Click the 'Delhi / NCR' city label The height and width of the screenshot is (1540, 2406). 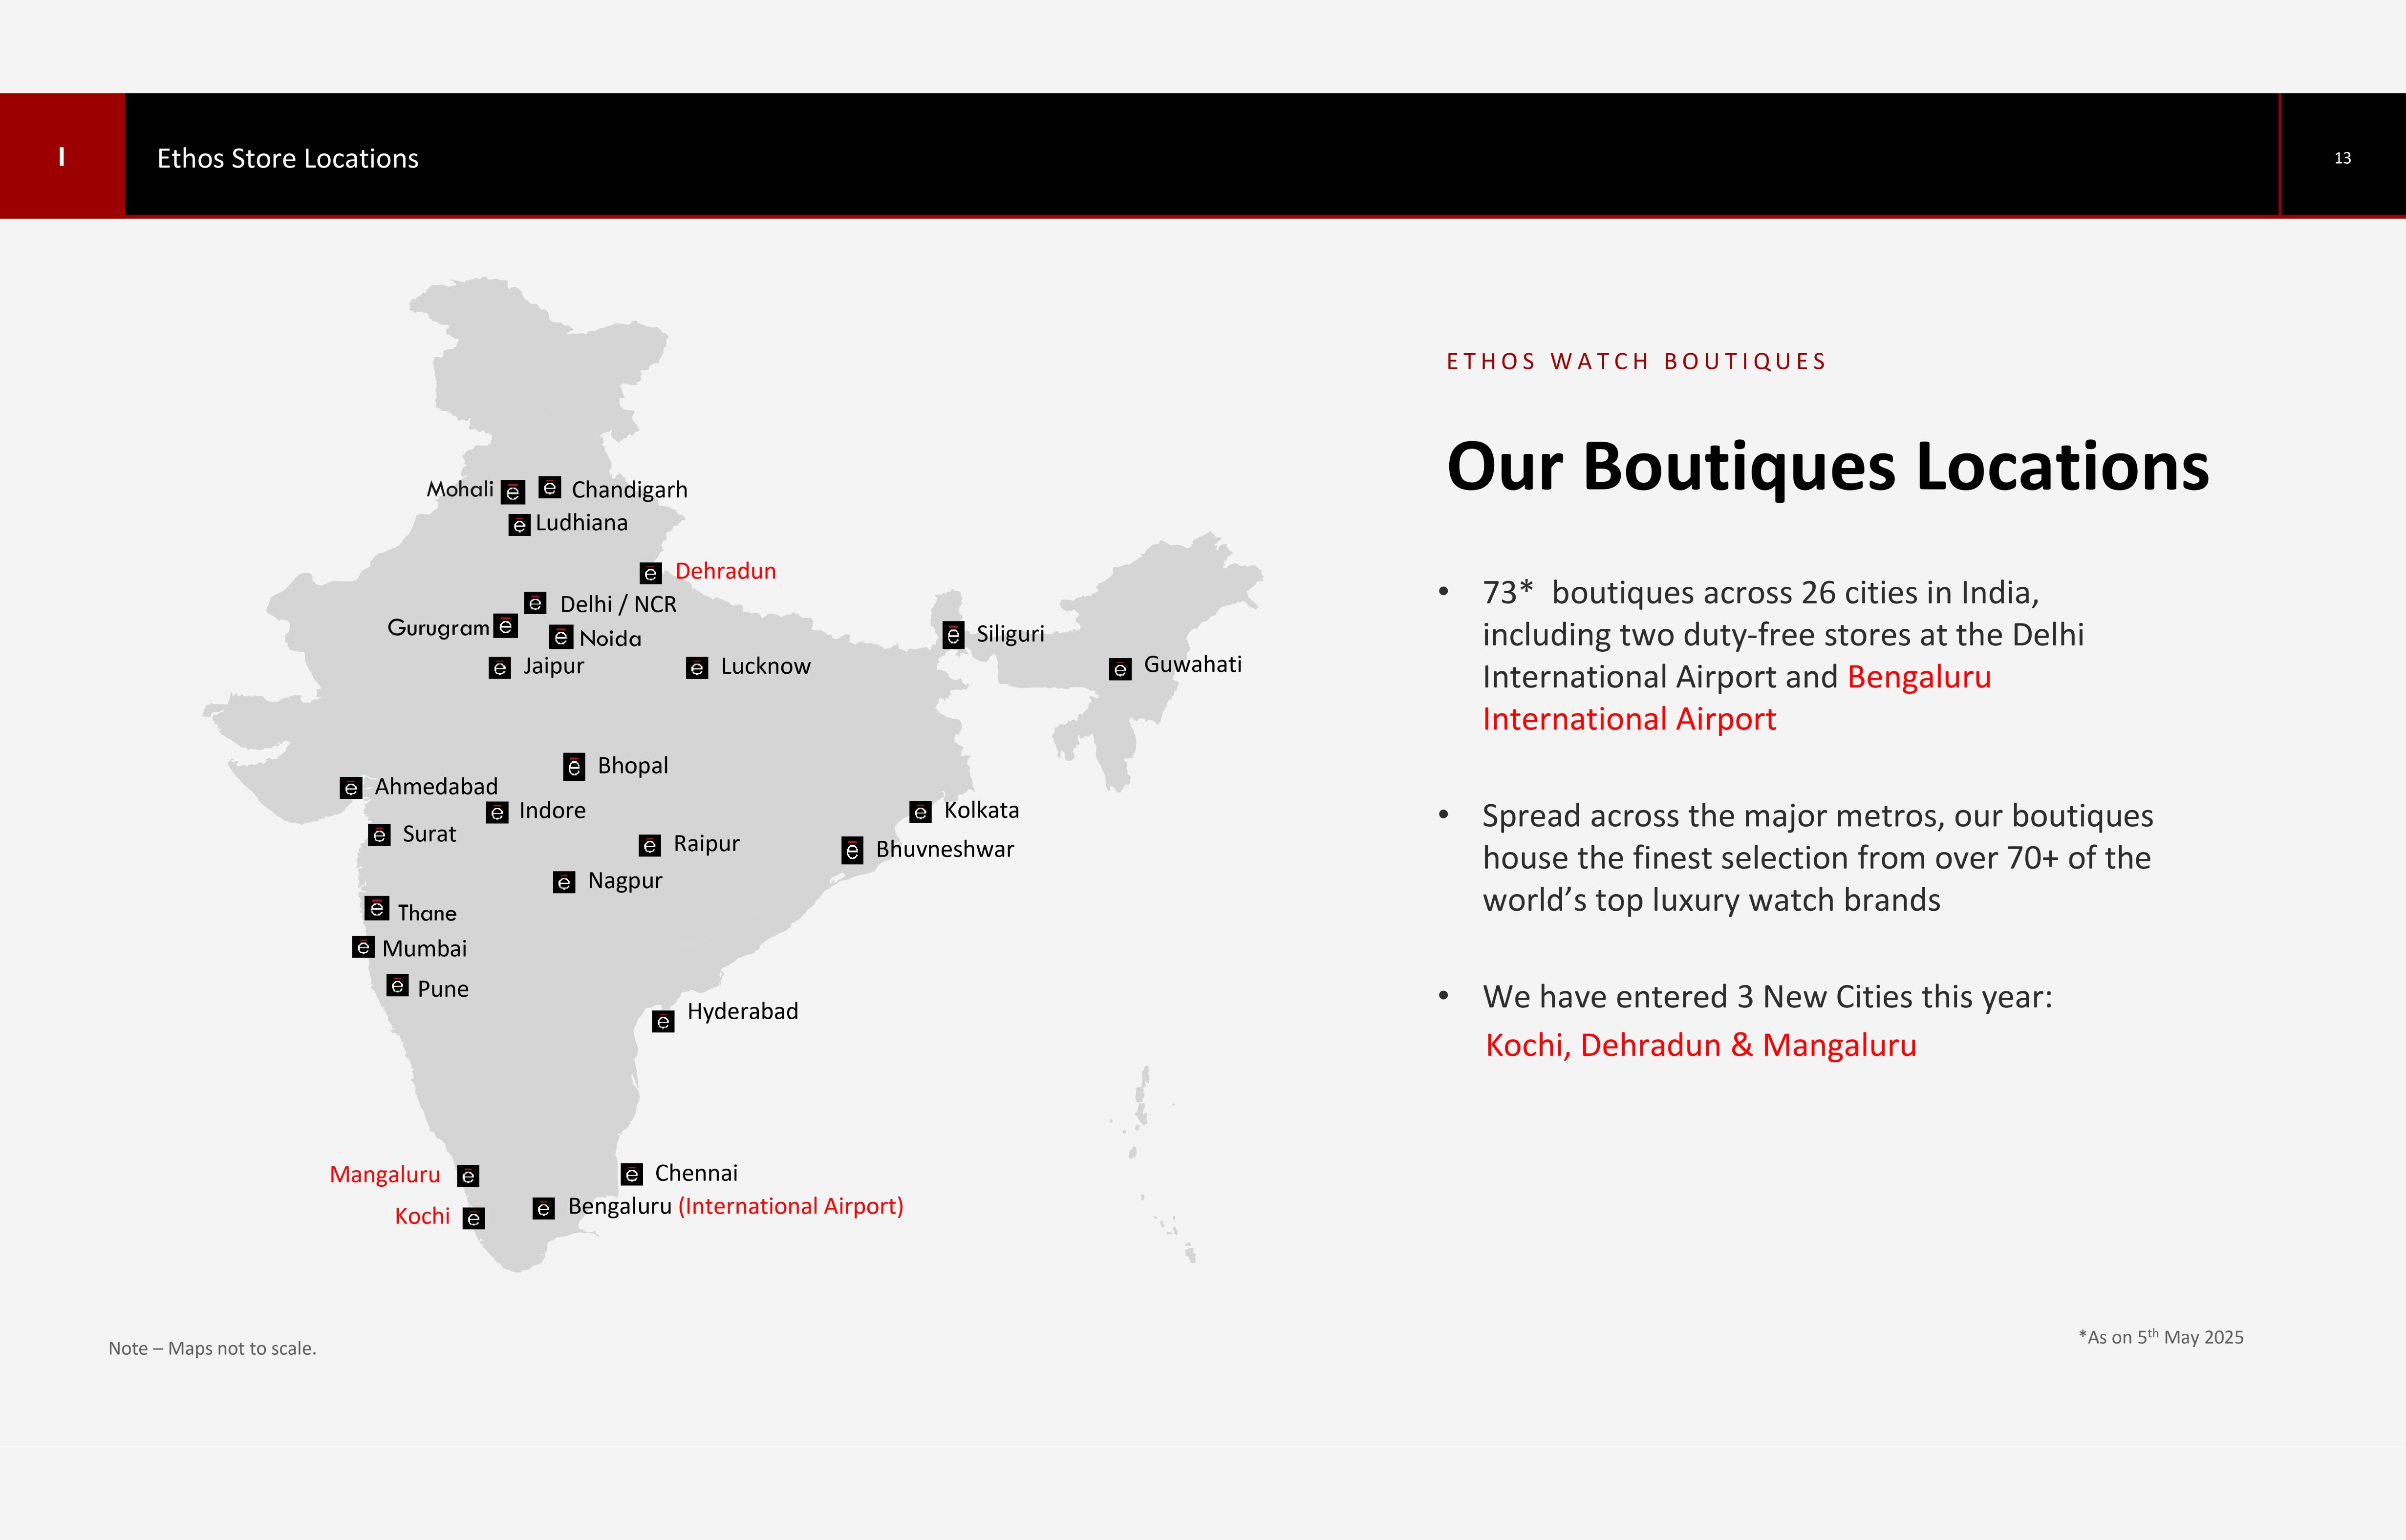[x=618, y=604]
